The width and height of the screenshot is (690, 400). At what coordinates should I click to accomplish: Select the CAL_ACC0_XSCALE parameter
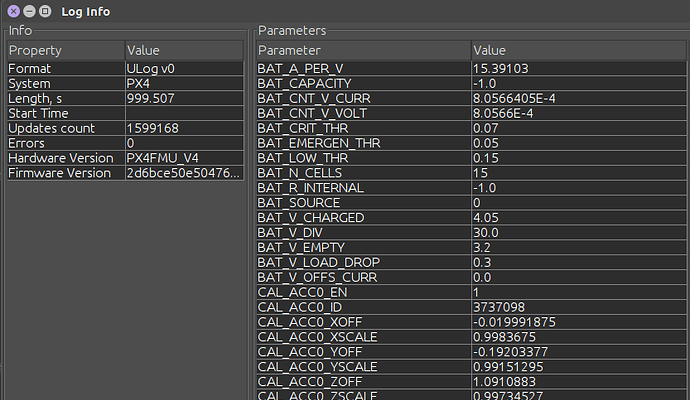pos(363,338)
